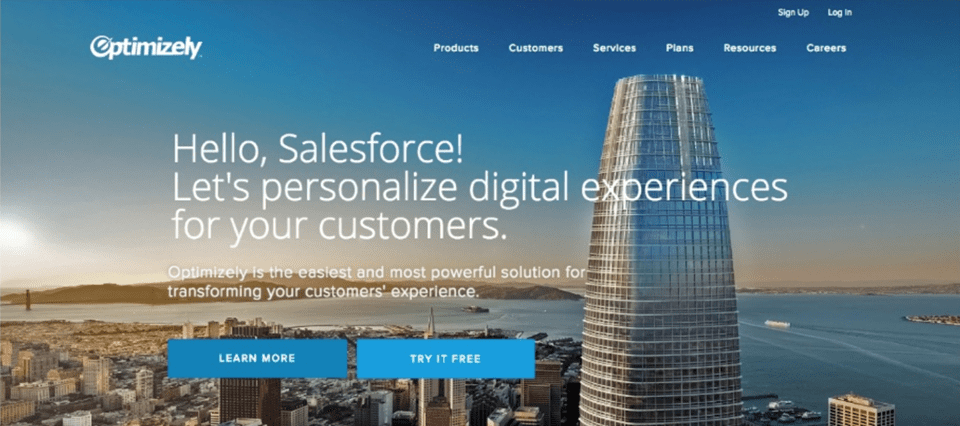Visit the Careers page

point(826,48)
